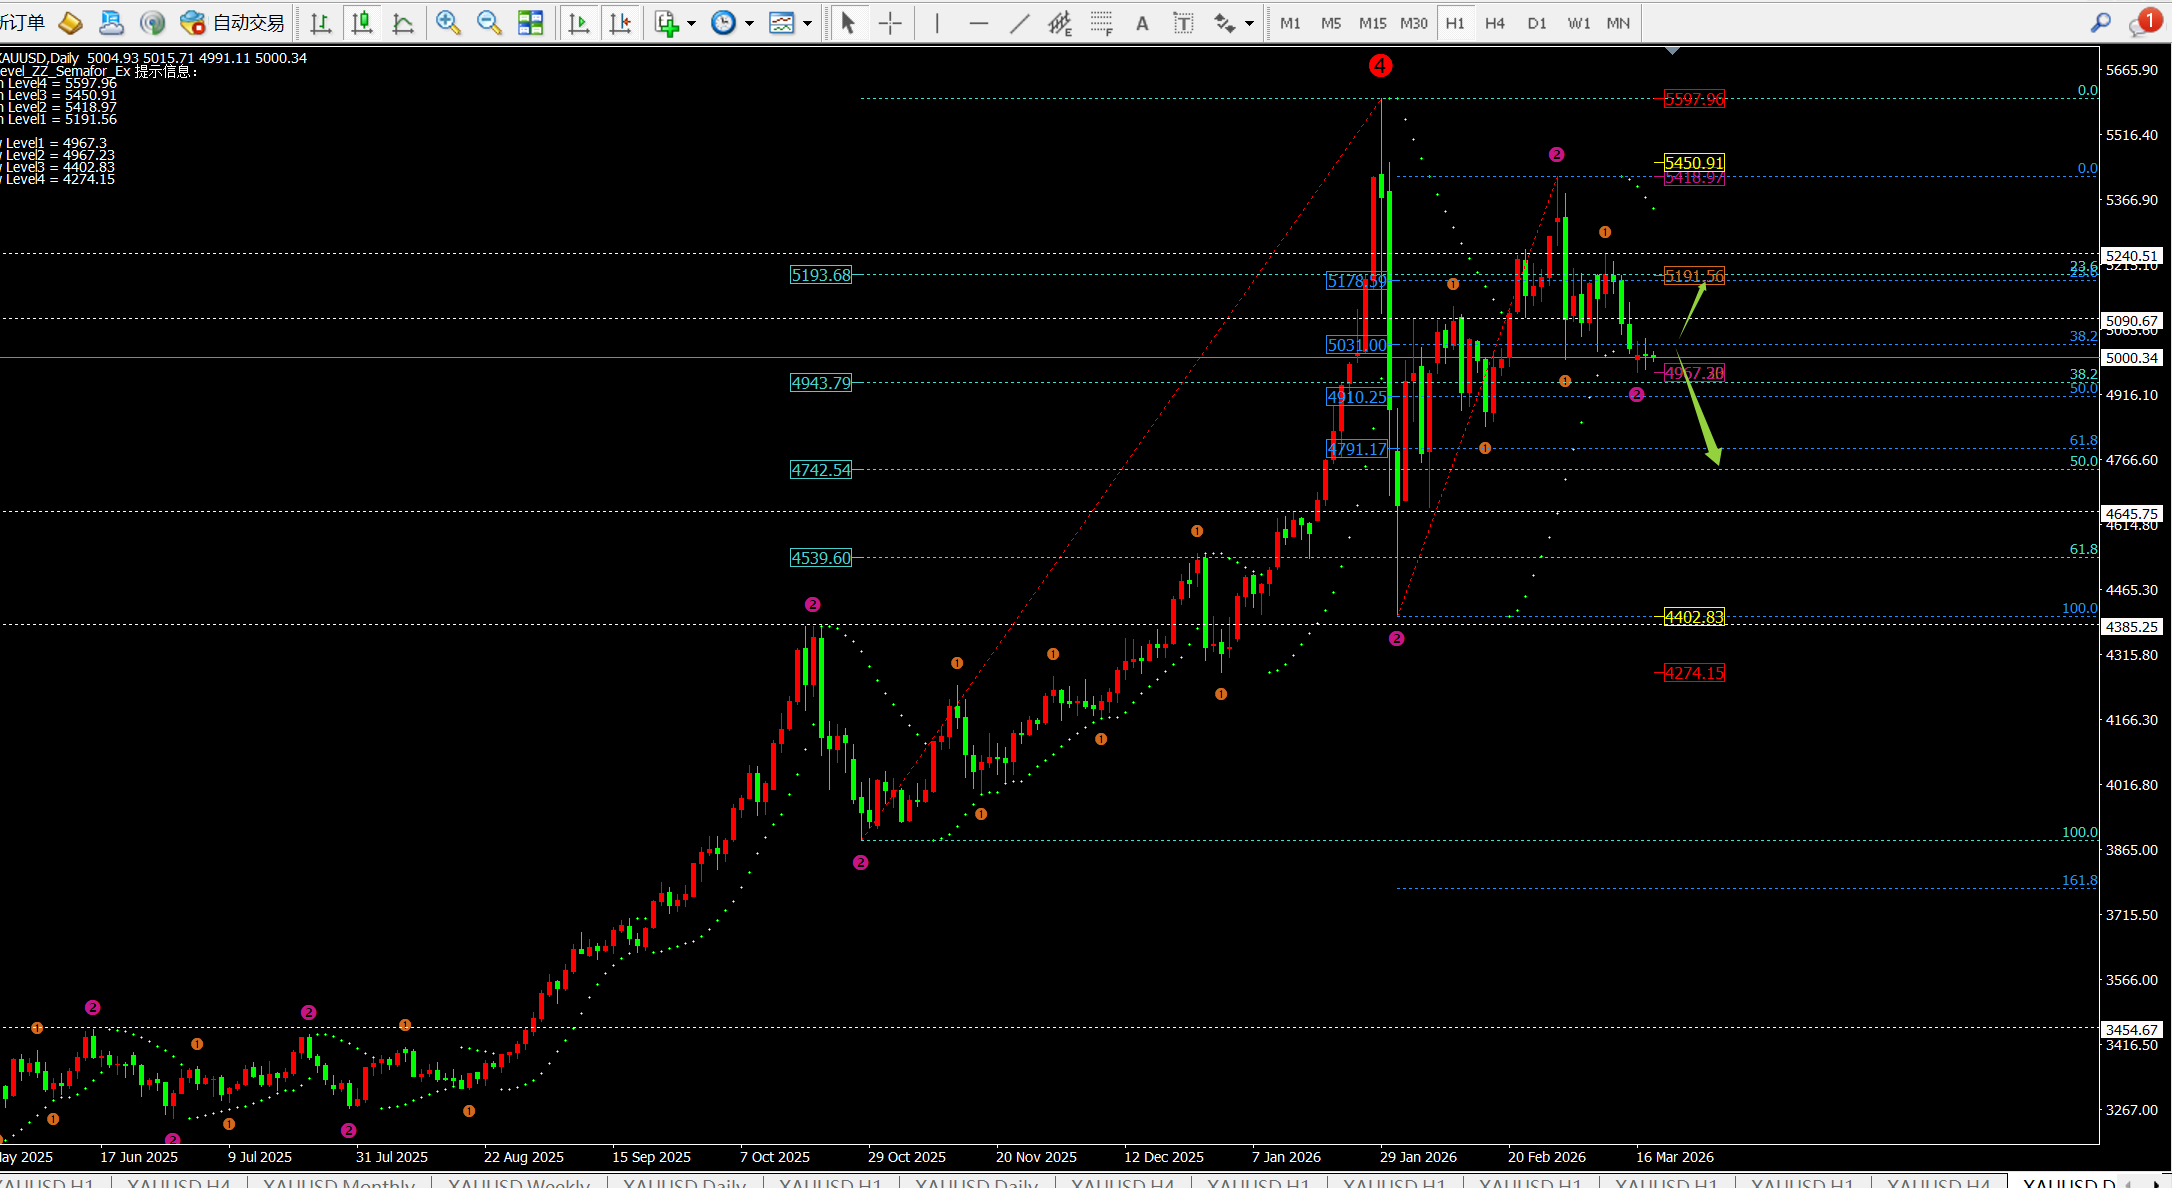This screenshot has height=1188, width=2172.
Task: Expand the periodicity clock dropdown arrow
Action: (749, 23)
